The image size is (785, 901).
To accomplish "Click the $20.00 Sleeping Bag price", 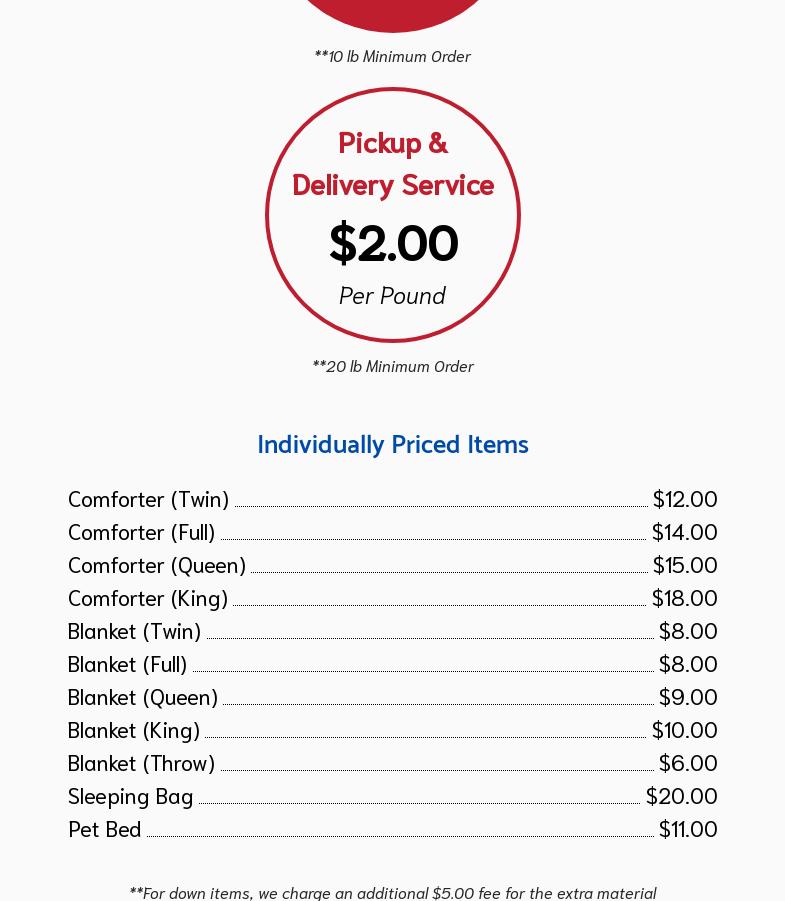I will coord(681,795).
